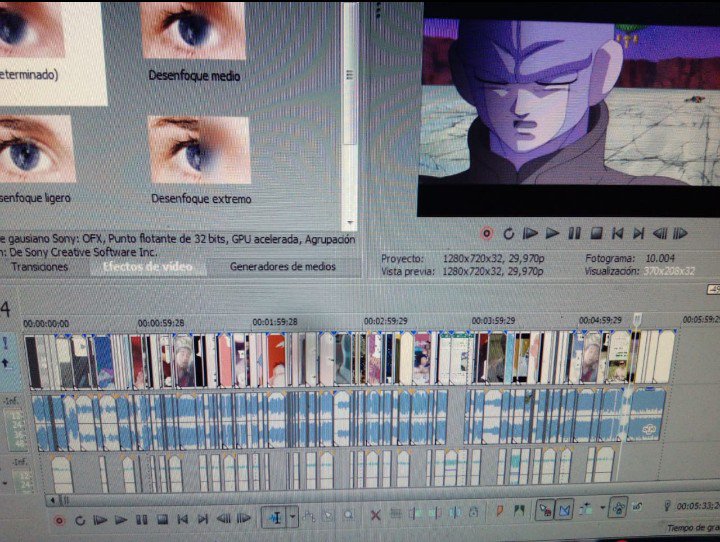Select the Desenfoque ligero preset thumbnail
Viewport: 720px width, 542px height.
36,149
